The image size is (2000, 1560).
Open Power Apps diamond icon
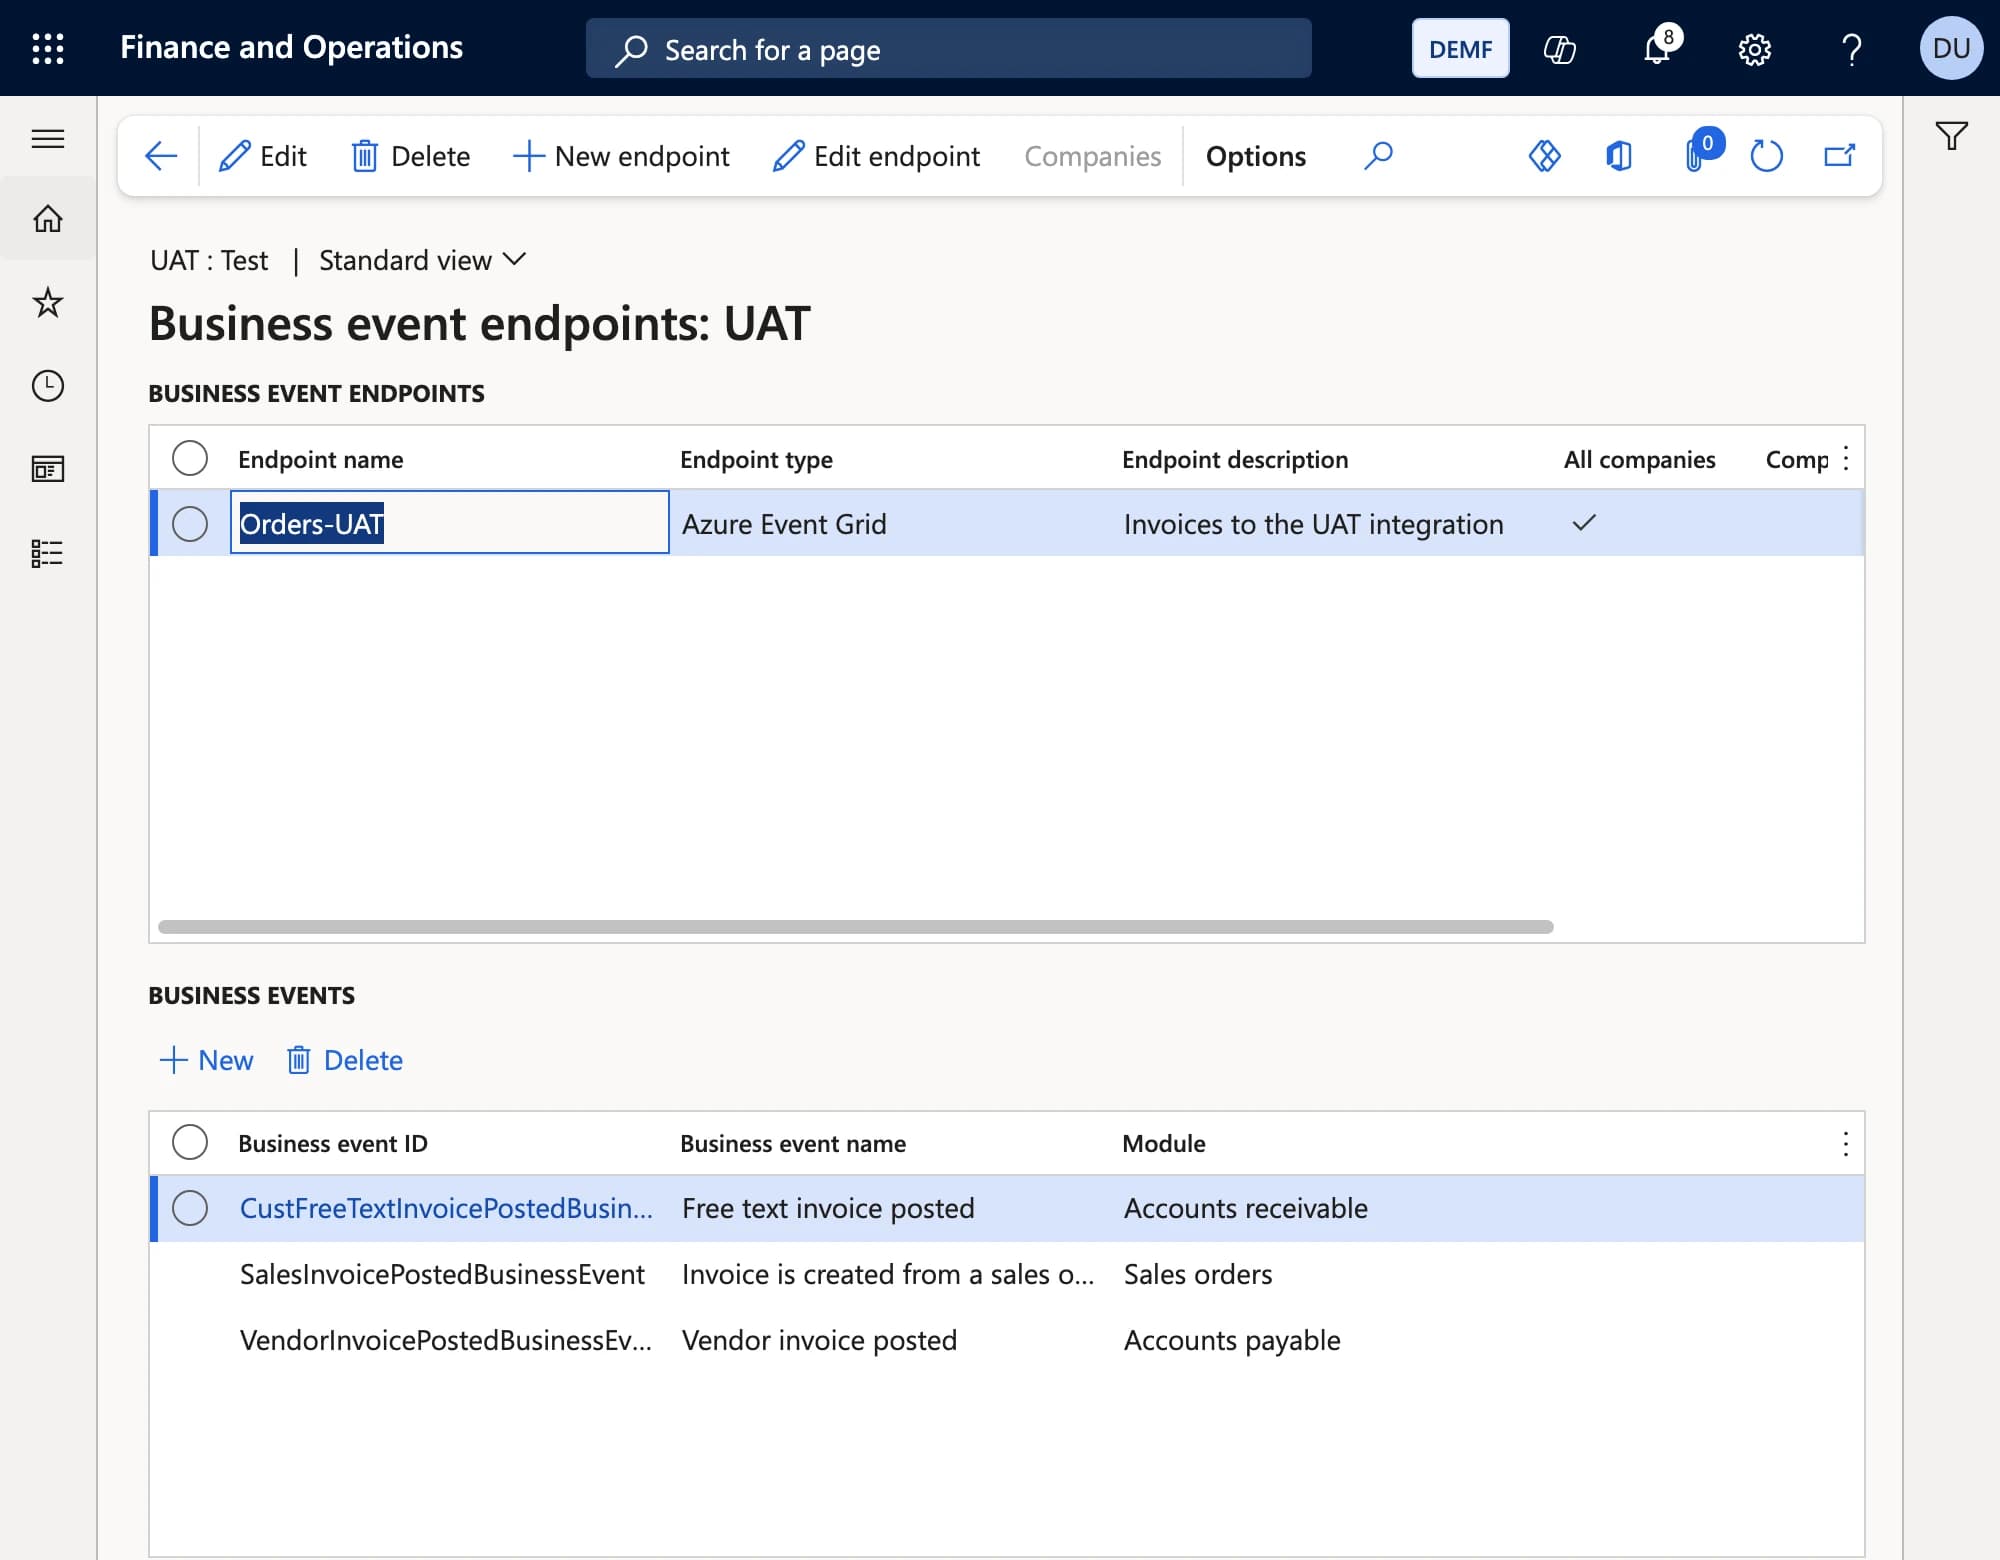1544,156
